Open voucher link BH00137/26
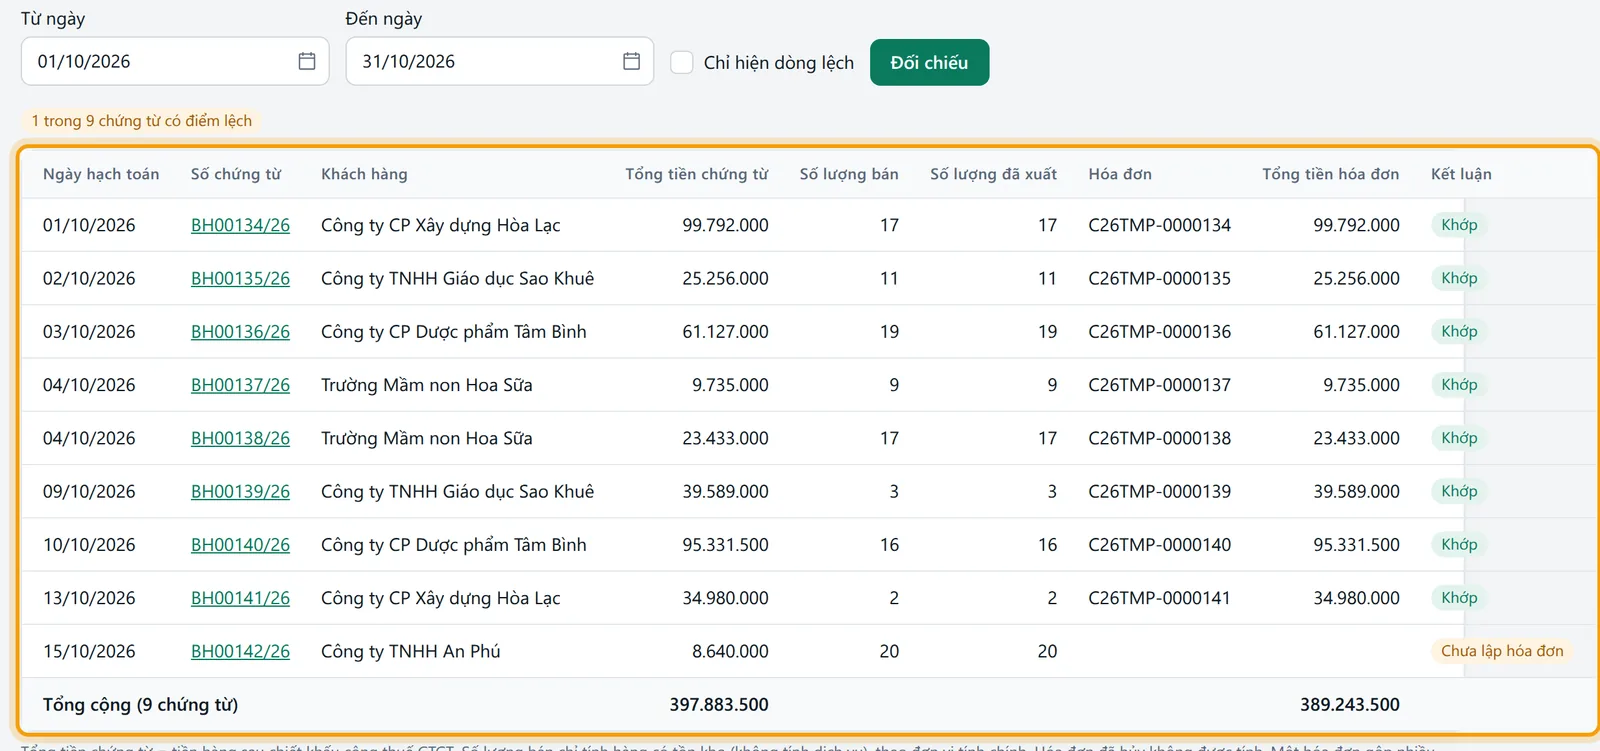The width and height of the screenshot is (1600, 751). tap(240, 385)
